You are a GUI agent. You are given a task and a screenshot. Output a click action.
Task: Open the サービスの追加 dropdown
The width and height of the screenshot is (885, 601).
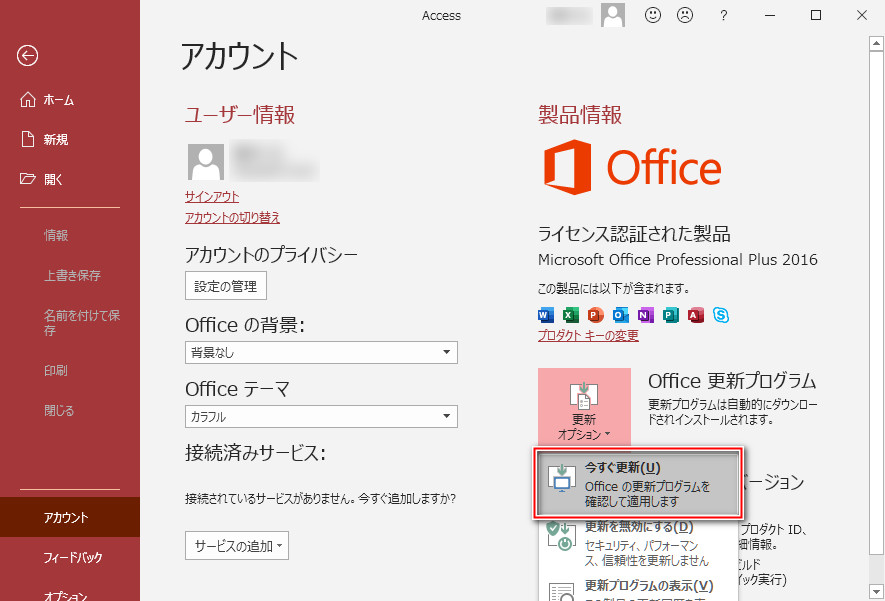pos(236,546)
